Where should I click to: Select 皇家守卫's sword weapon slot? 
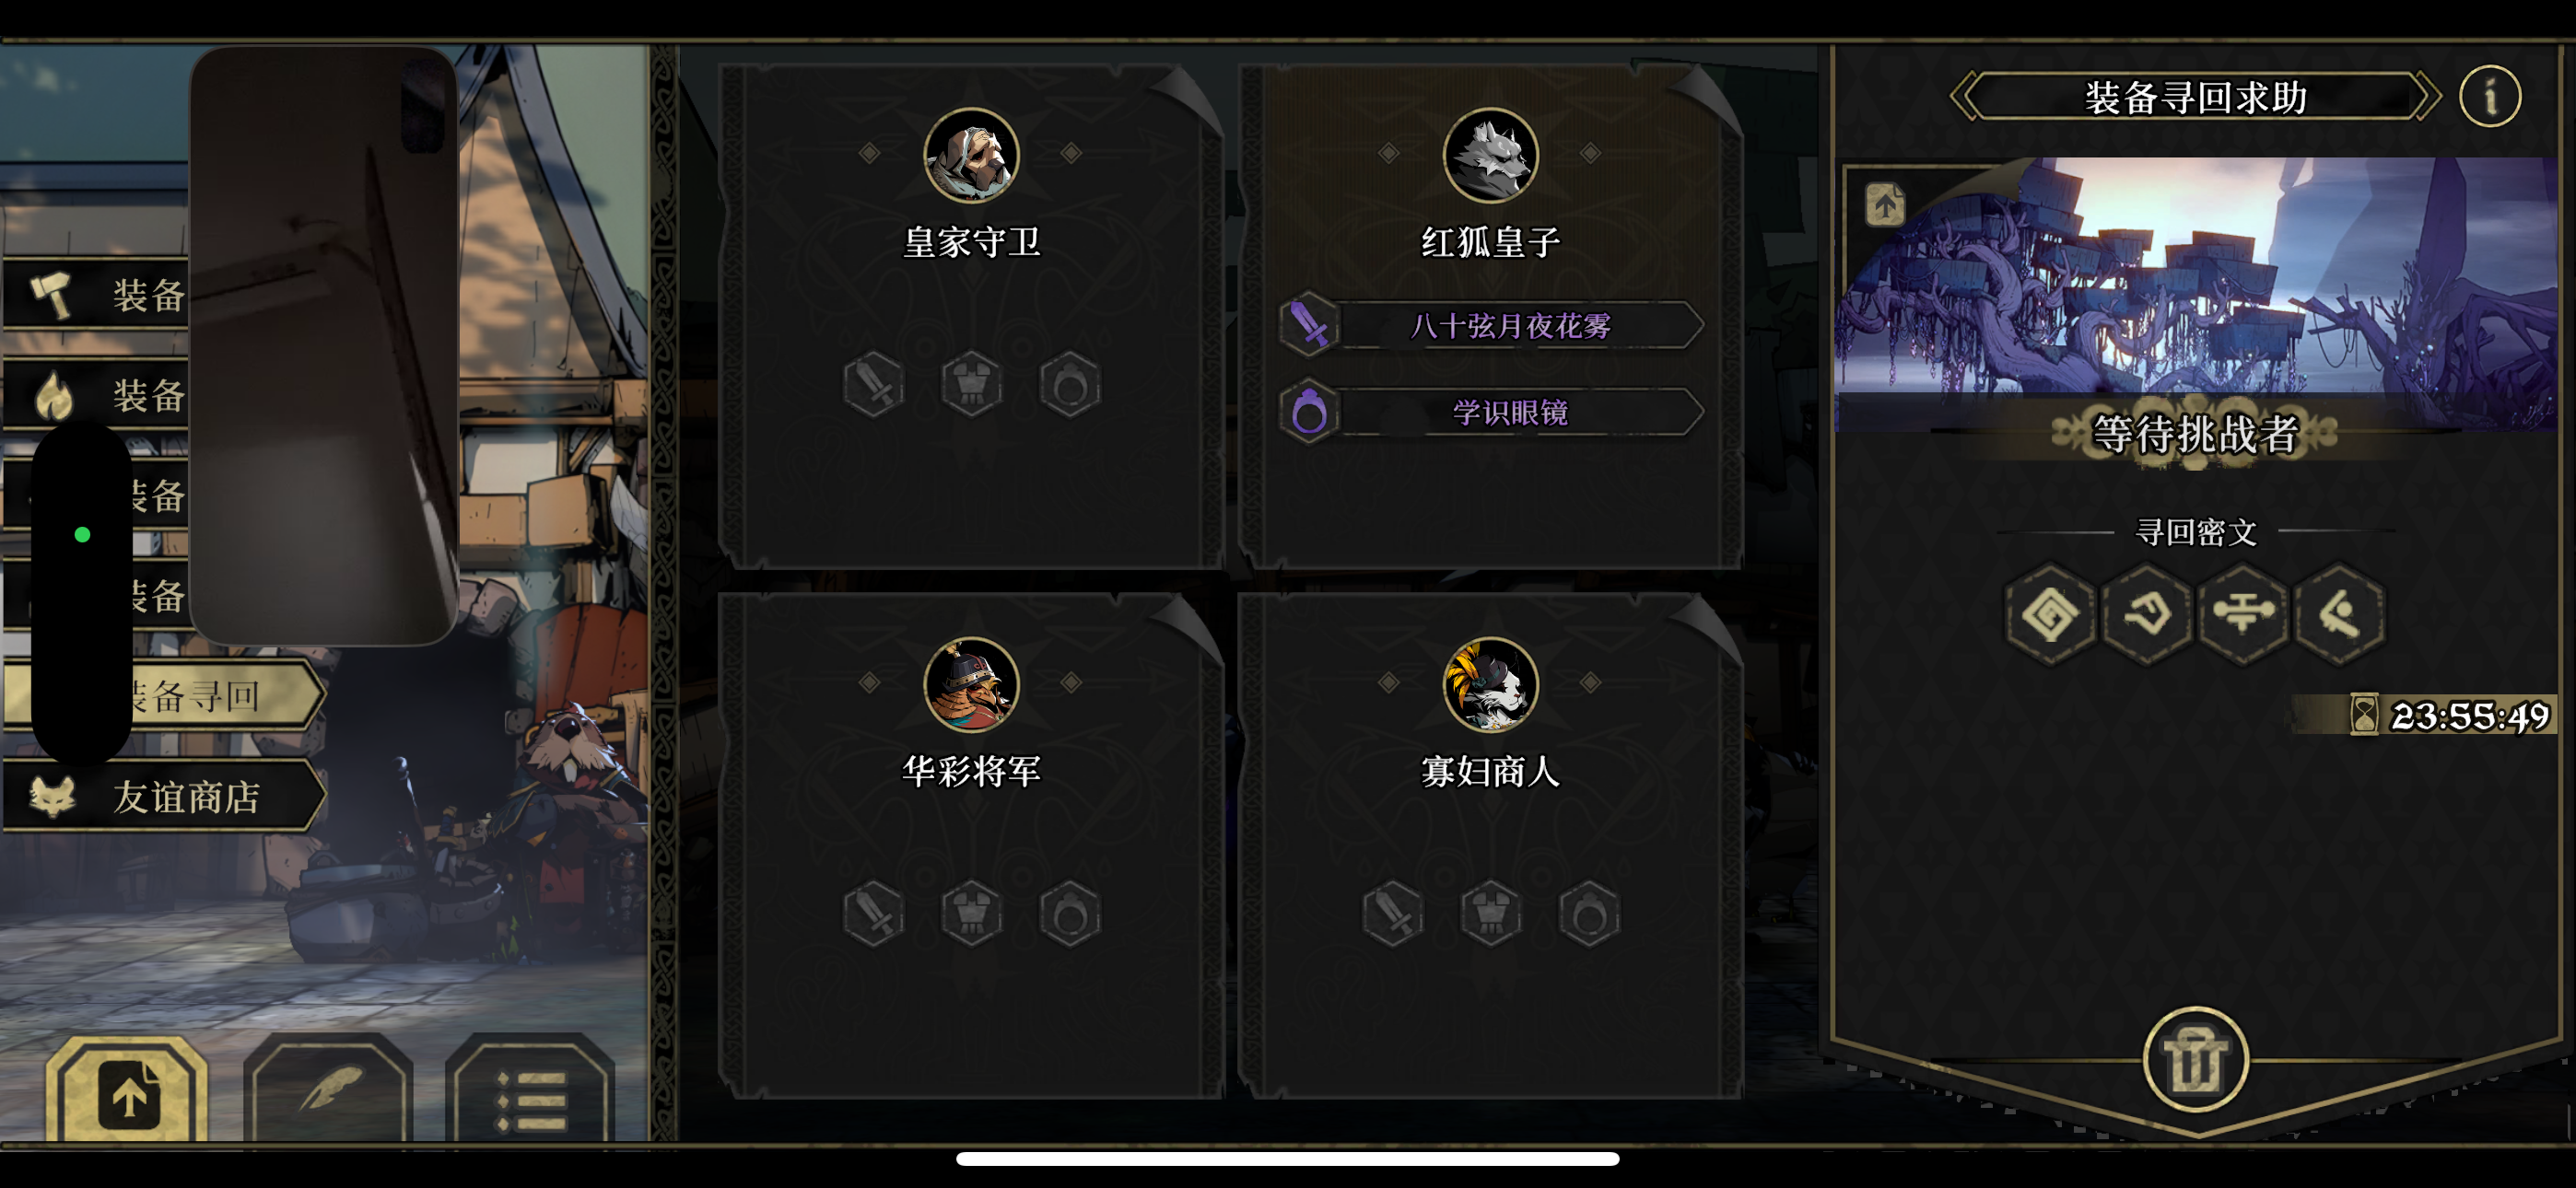pyautogui.click(x=873, y=384)
